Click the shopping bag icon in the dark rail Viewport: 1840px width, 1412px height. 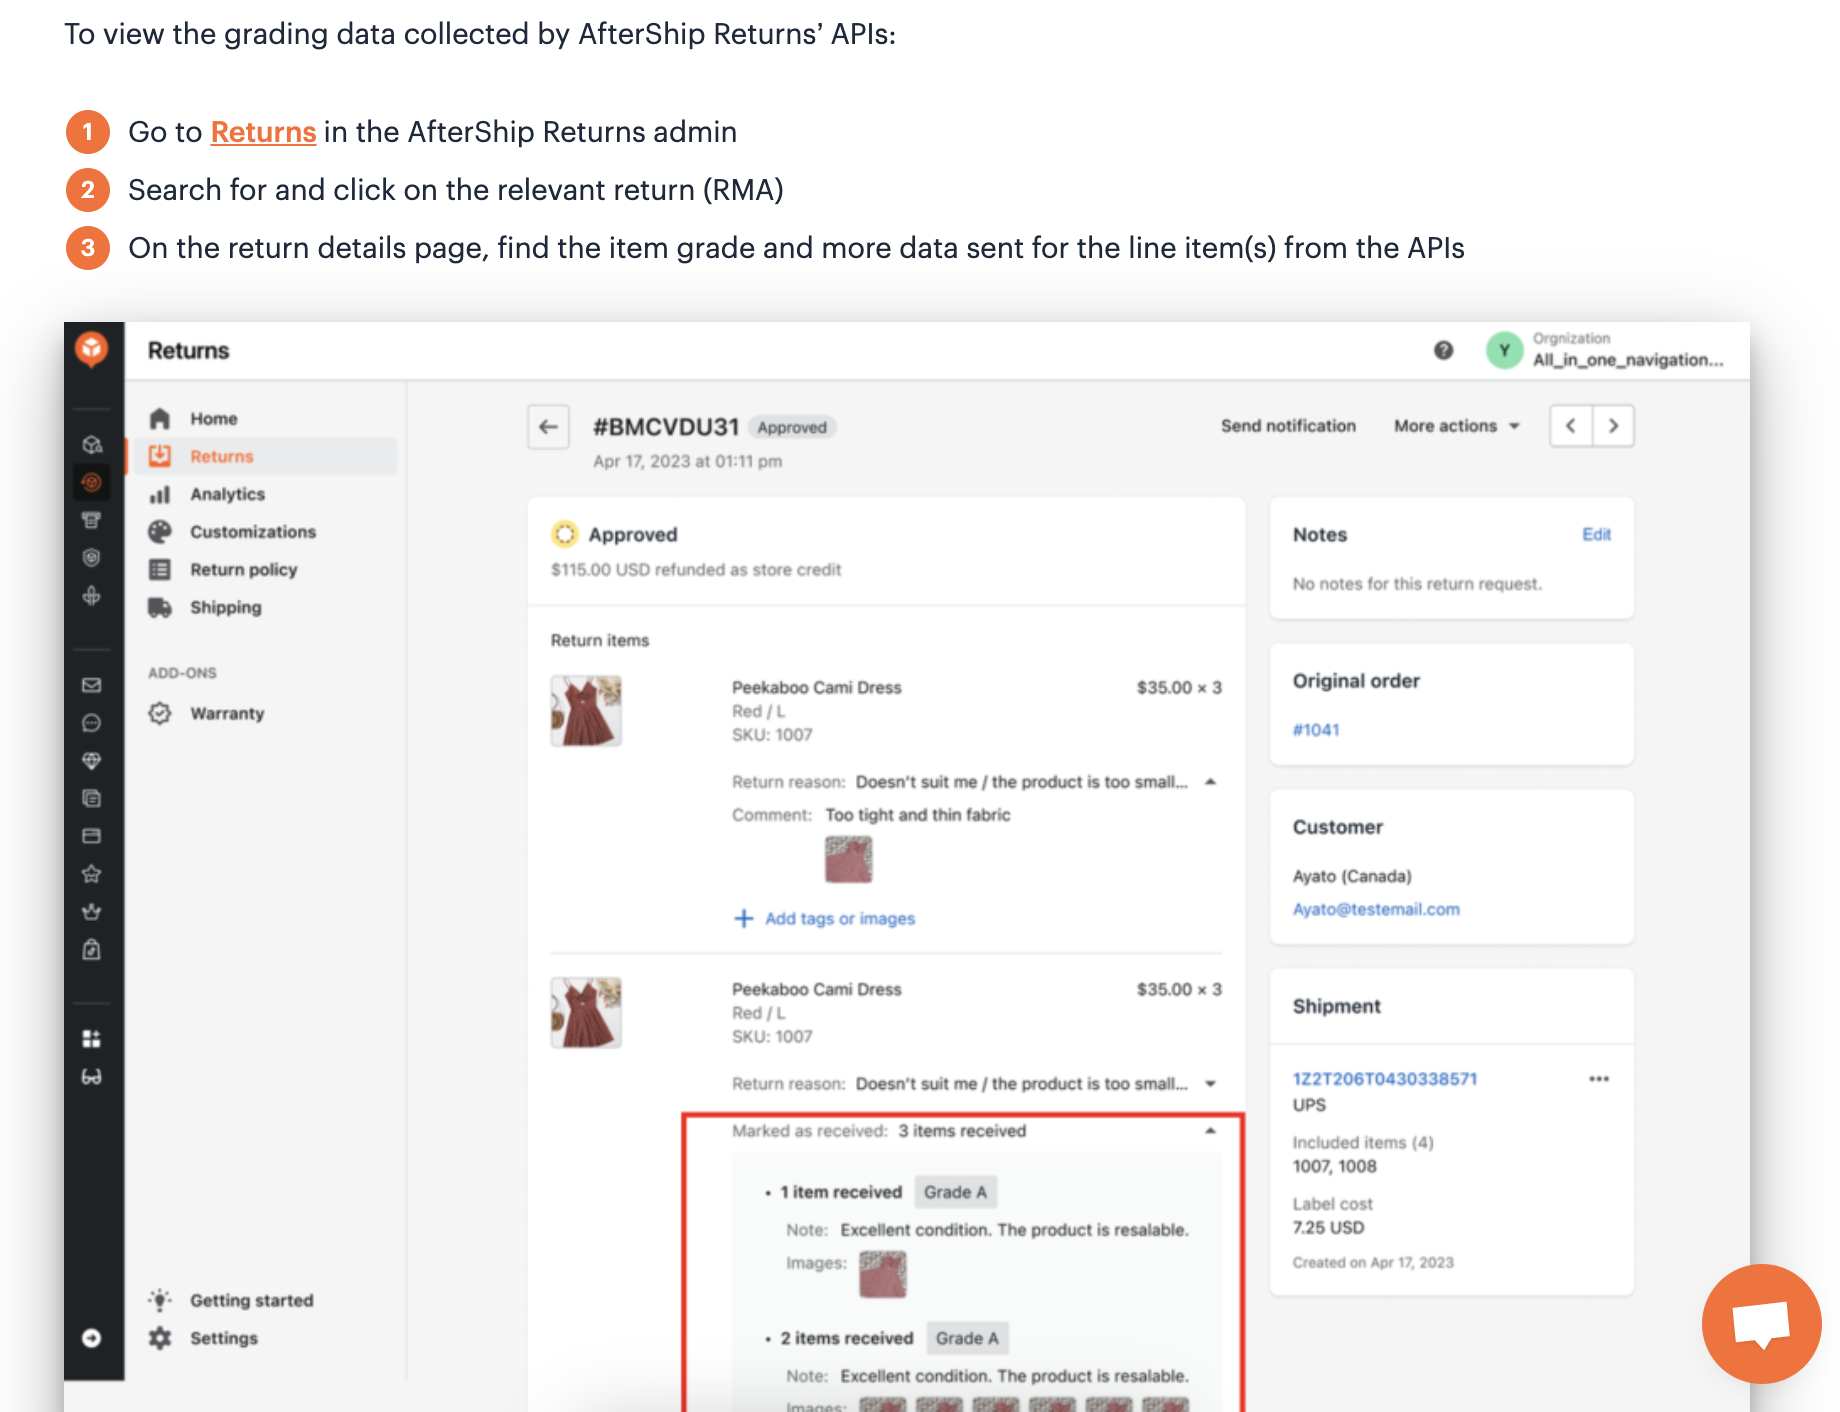click(92, 950)
